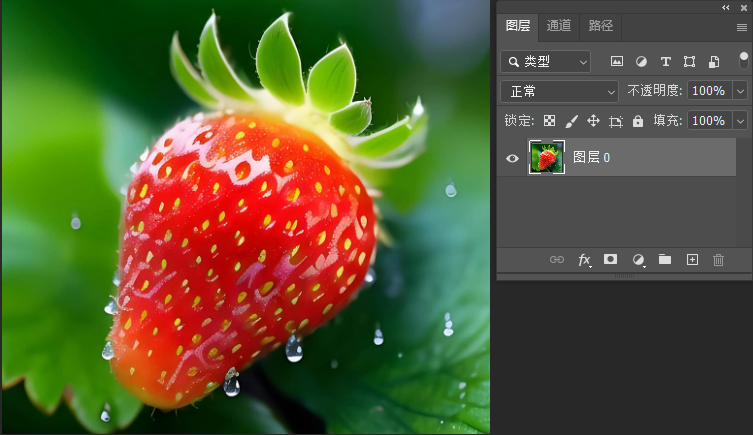Select the 图层 0 strawberry thumbnail
This screenshot has width=753, height=435.
[x=547, y=157]
